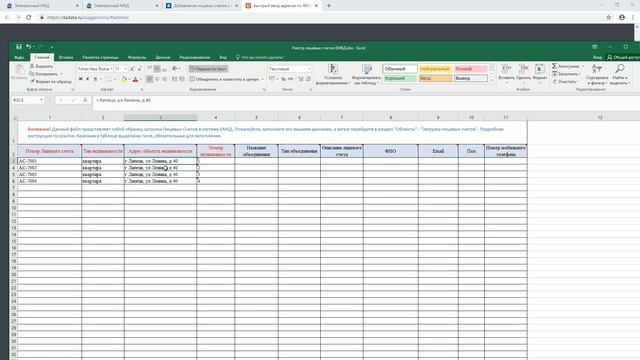Align text to the right
Image resolution: width=640 pixels, height=360 pixels.
[x=164, y=79]
